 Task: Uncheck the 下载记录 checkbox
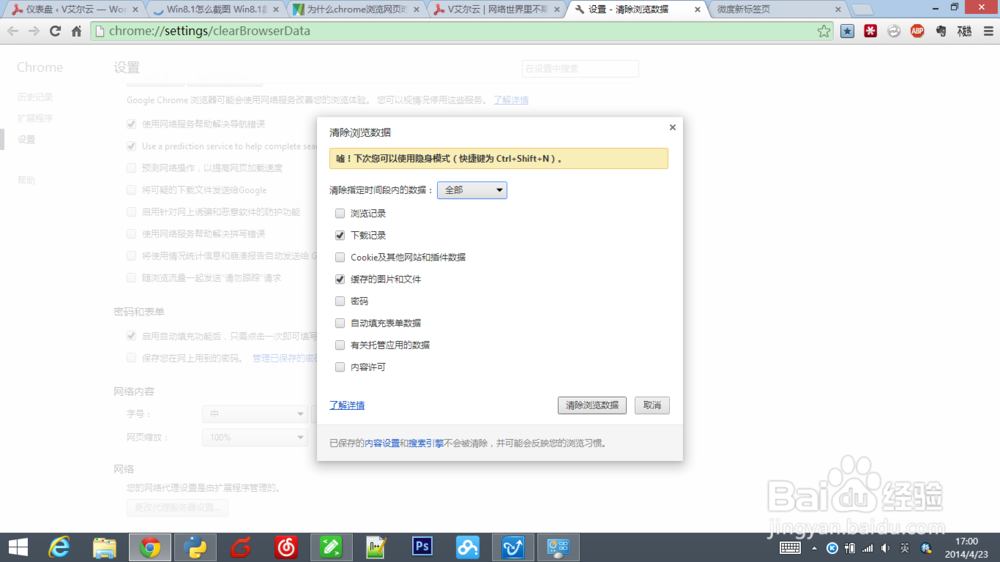click(340, 235)
